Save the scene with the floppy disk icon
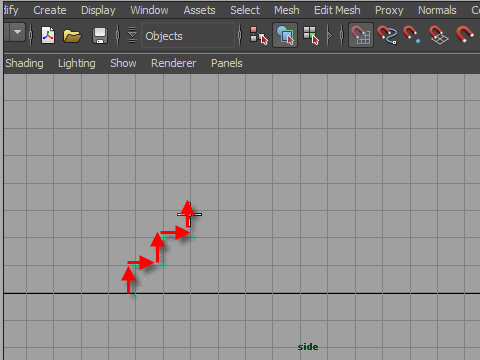 pos(100,36)
